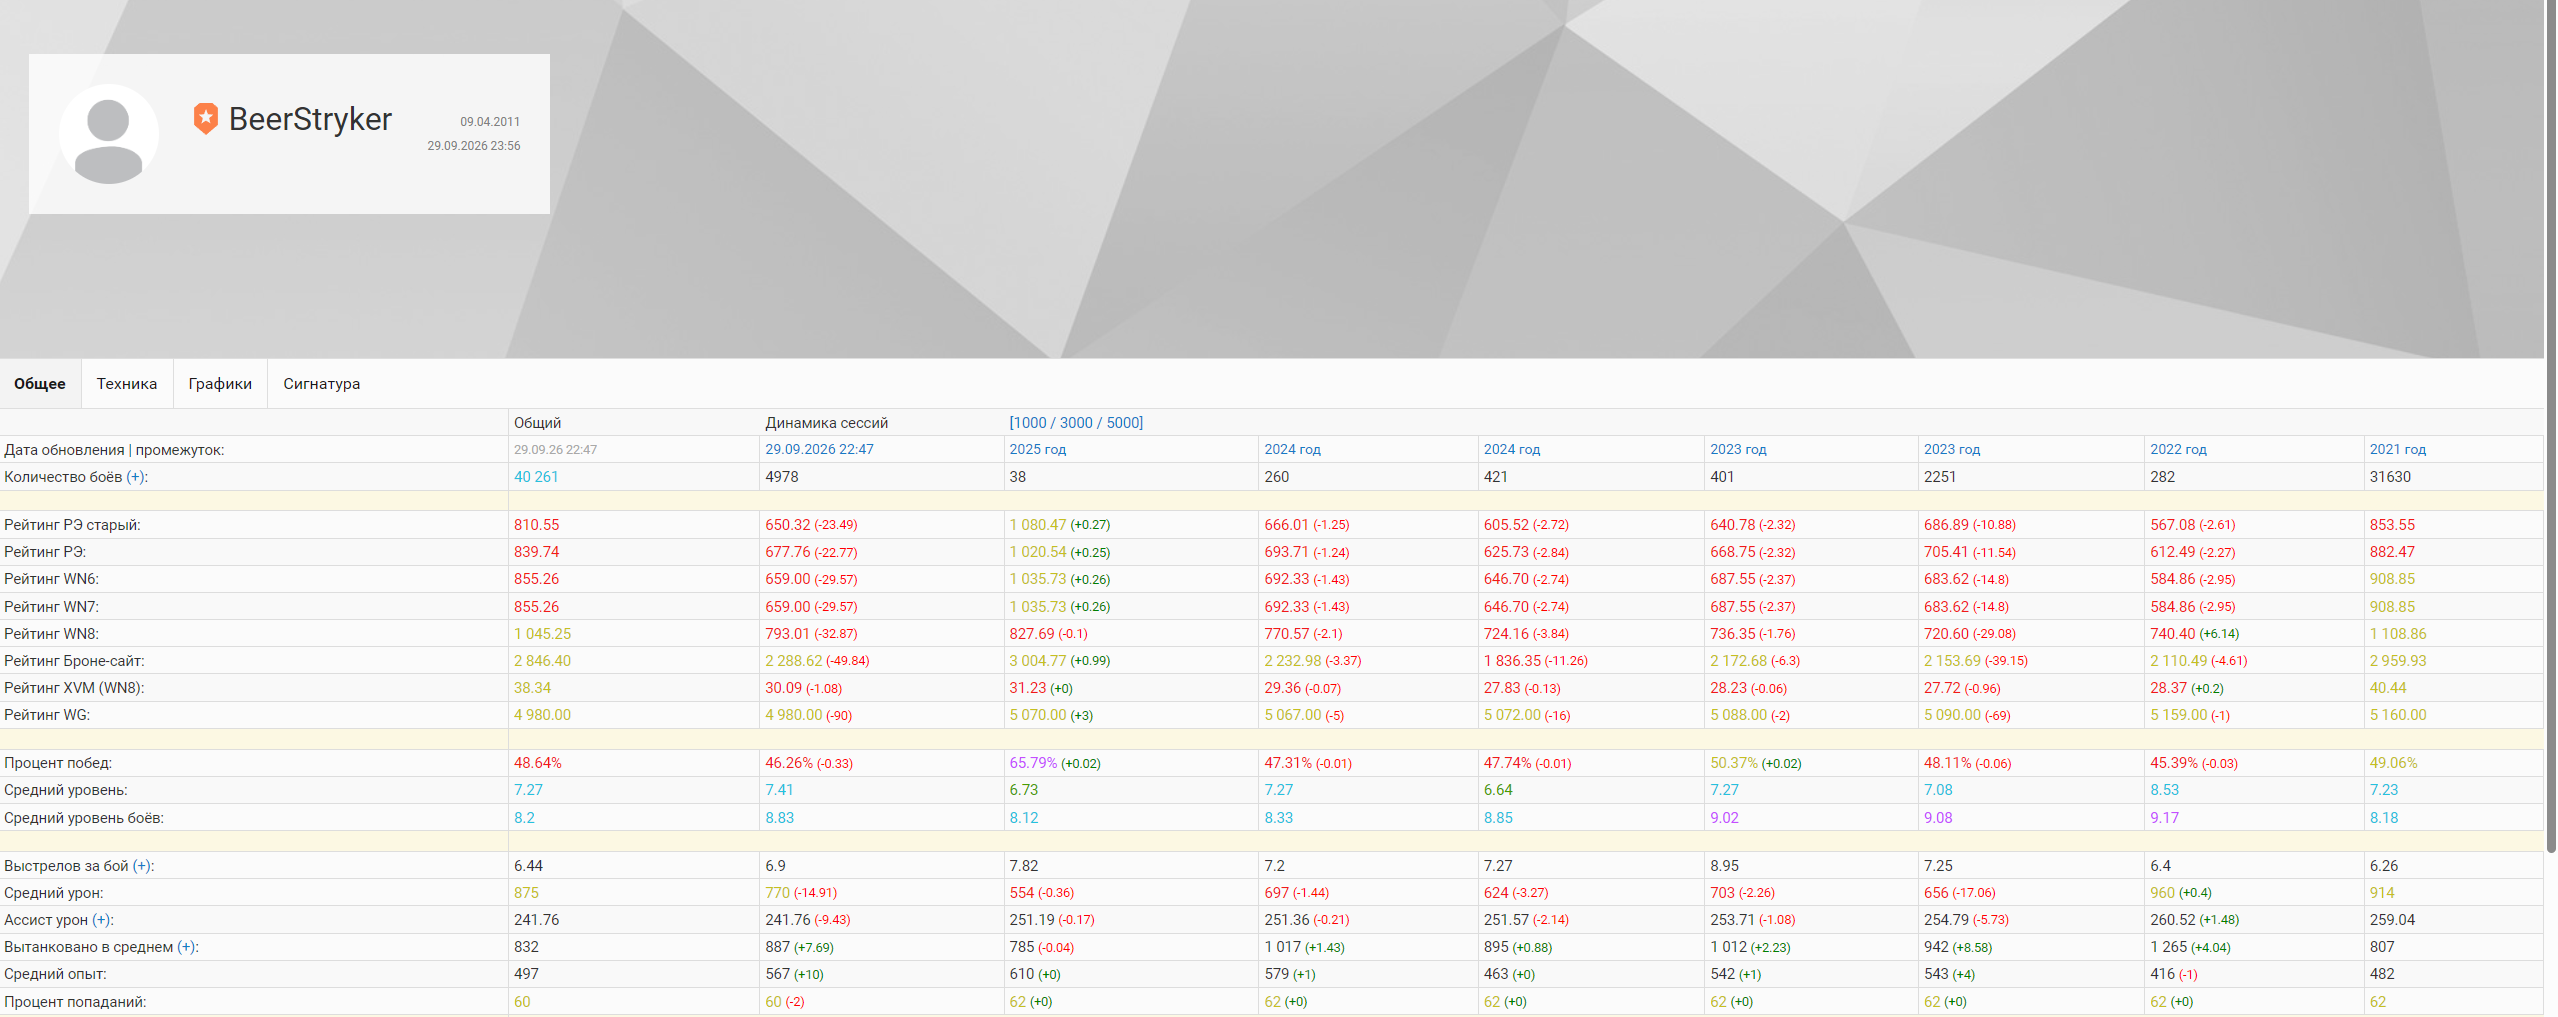2558x1017 pixels.
Task: Switch to the Техника tab
Action: coord(127,384)
